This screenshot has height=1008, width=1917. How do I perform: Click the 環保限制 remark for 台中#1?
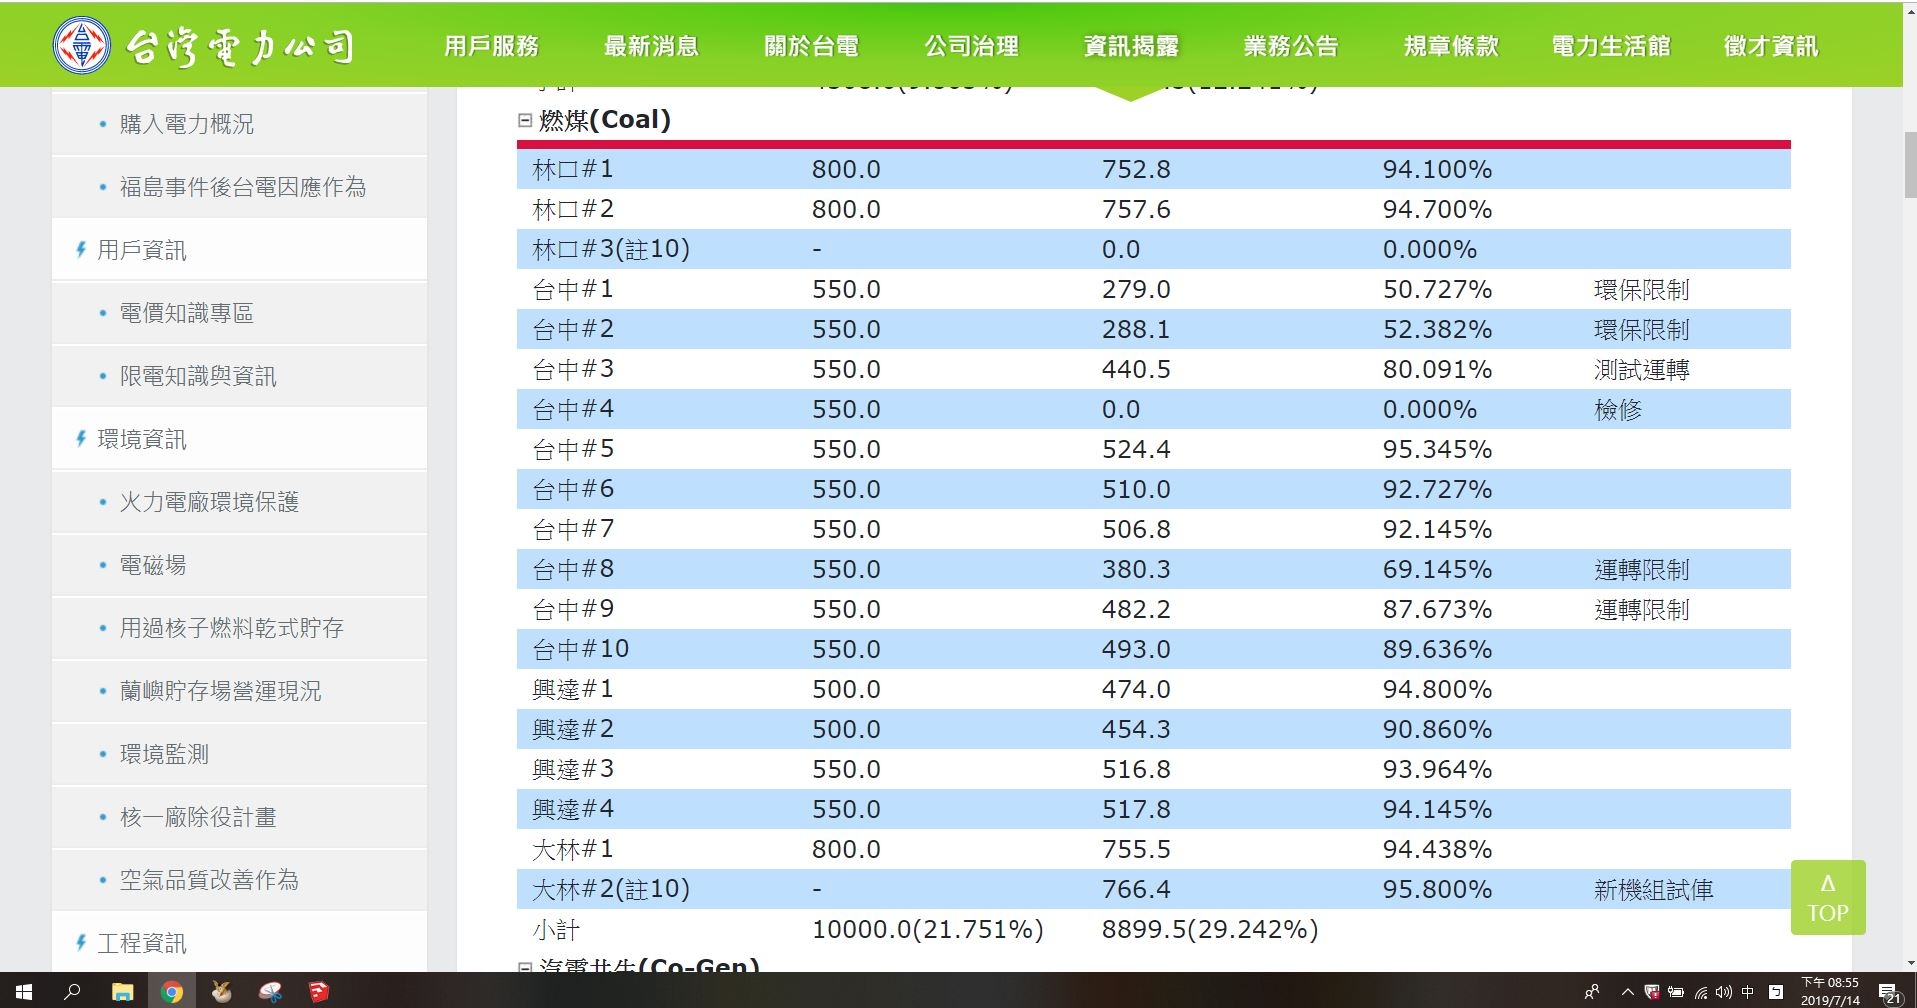(1641, 289)
